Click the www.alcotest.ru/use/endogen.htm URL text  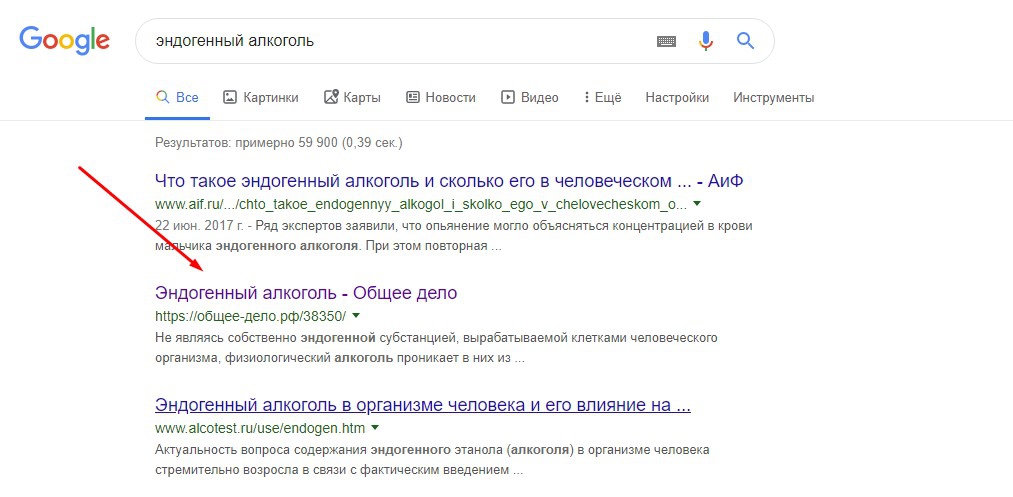pos(260,428)
